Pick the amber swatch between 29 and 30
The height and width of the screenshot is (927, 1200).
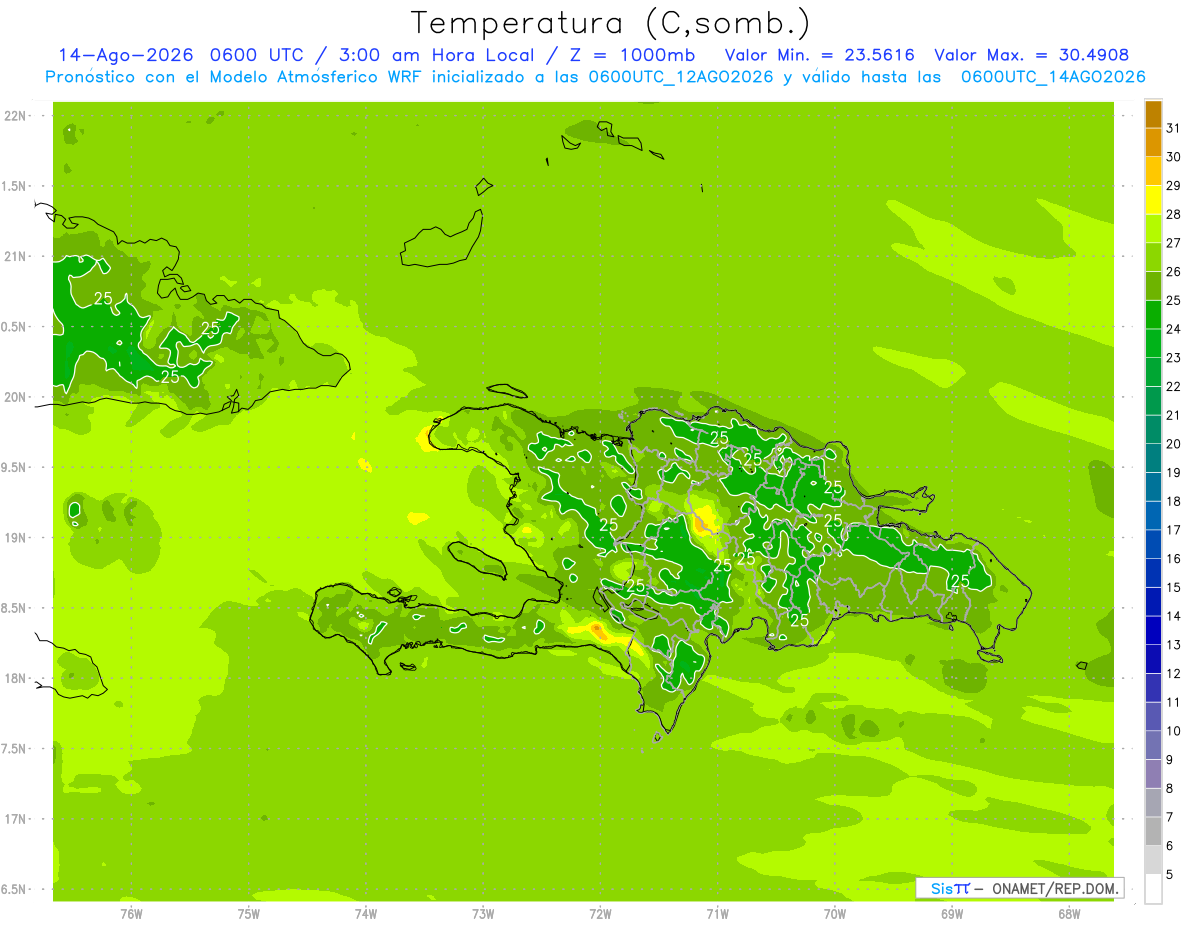(x=1153, y=171)
